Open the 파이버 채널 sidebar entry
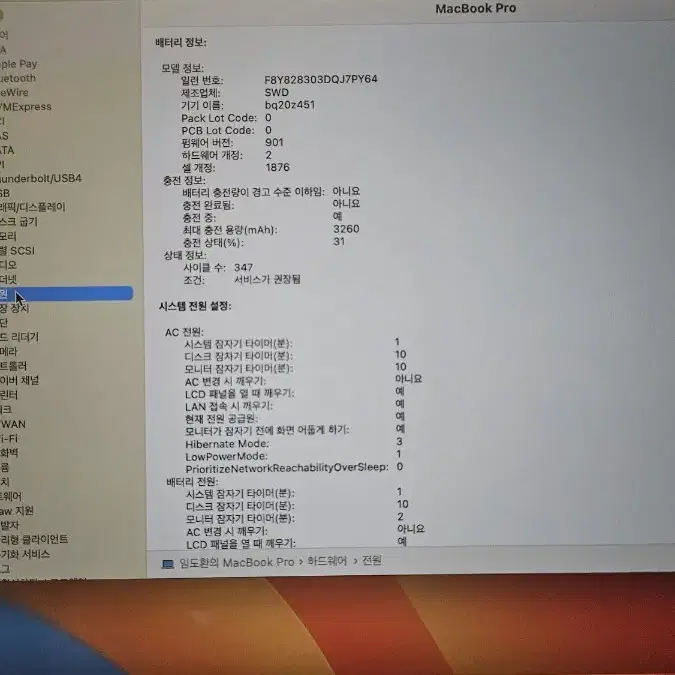 (x=19, y=381)
